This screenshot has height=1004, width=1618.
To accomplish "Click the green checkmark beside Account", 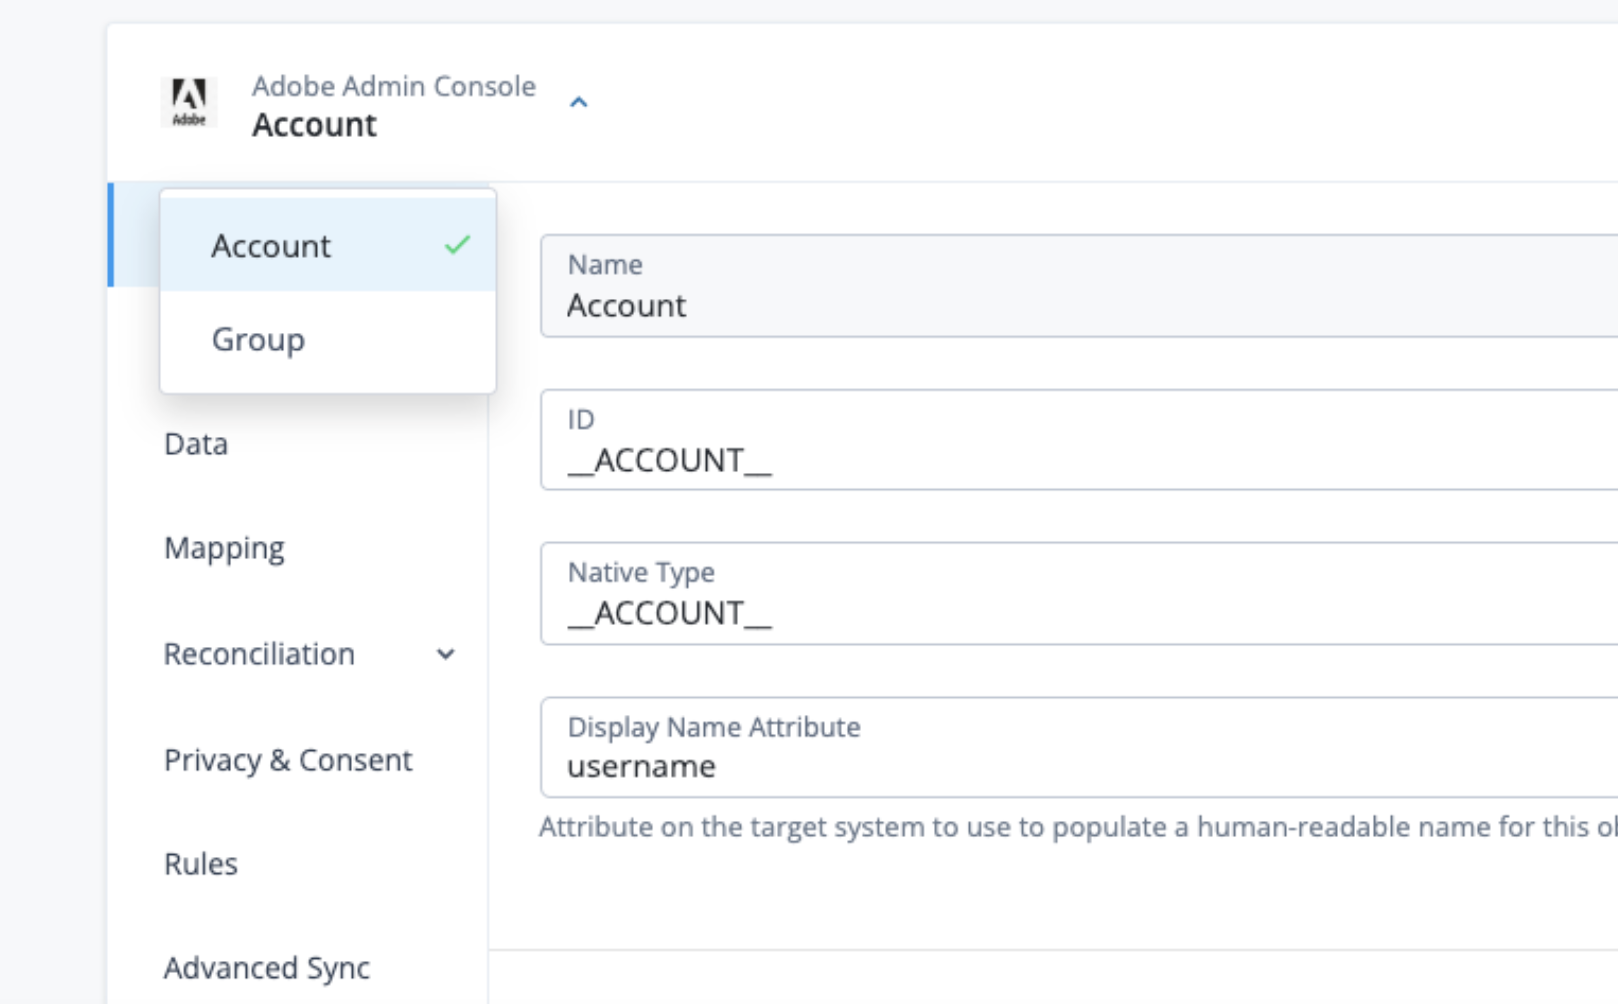I will [x=456, y=244].
